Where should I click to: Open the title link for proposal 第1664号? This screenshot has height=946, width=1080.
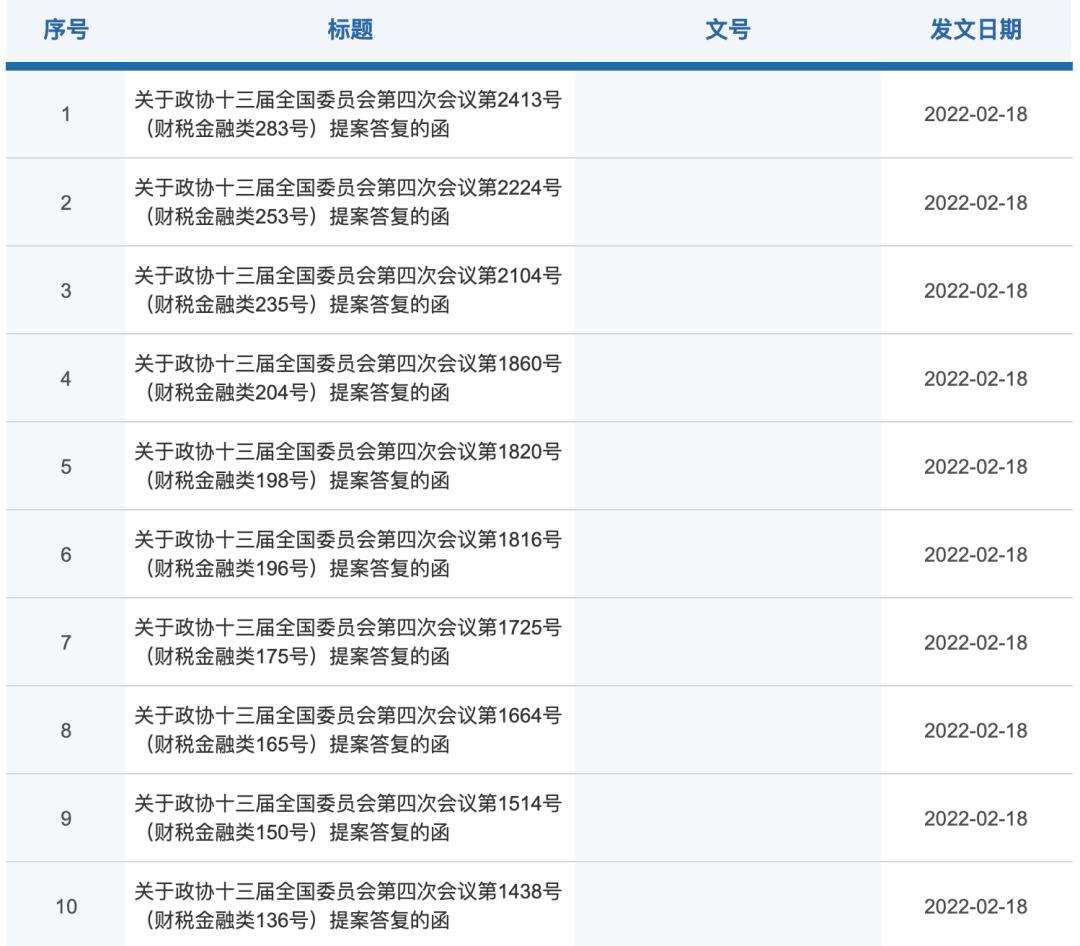coord(348,730)
